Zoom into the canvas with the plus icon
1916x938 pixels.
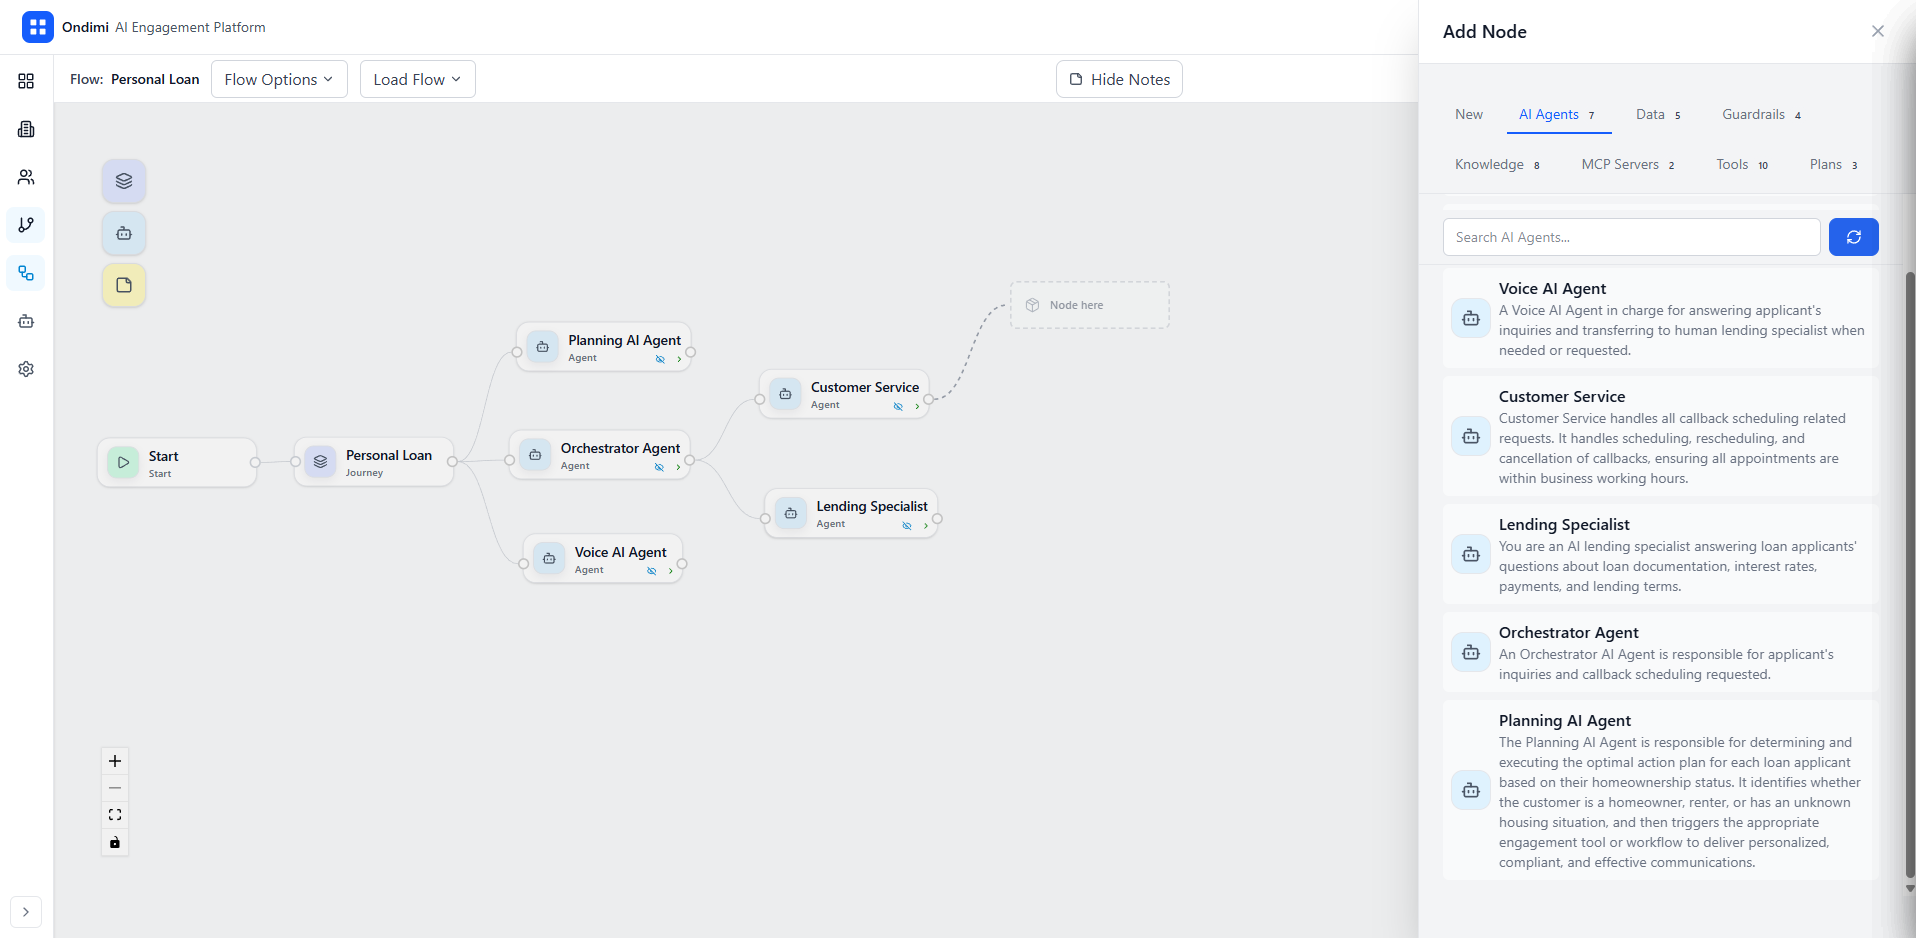[114, 760]
